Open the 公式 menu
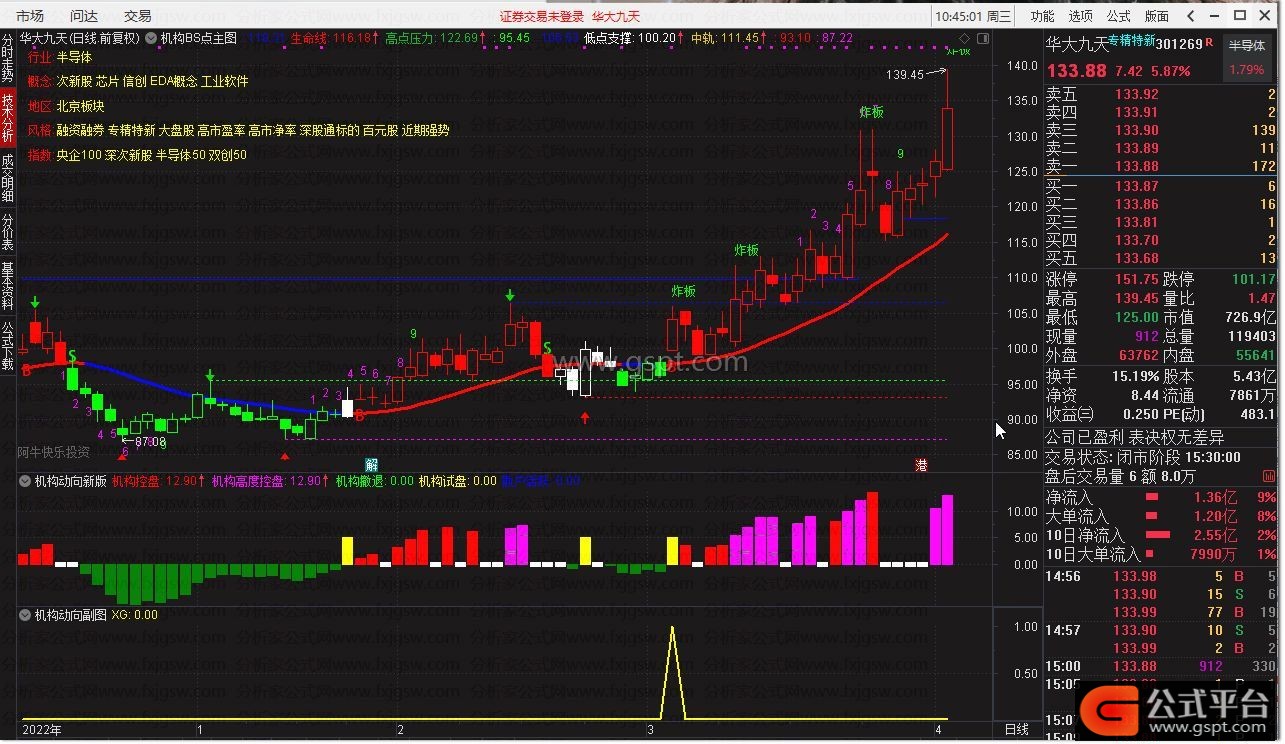Screen dimensions: 1285x744 (1119, 16)
